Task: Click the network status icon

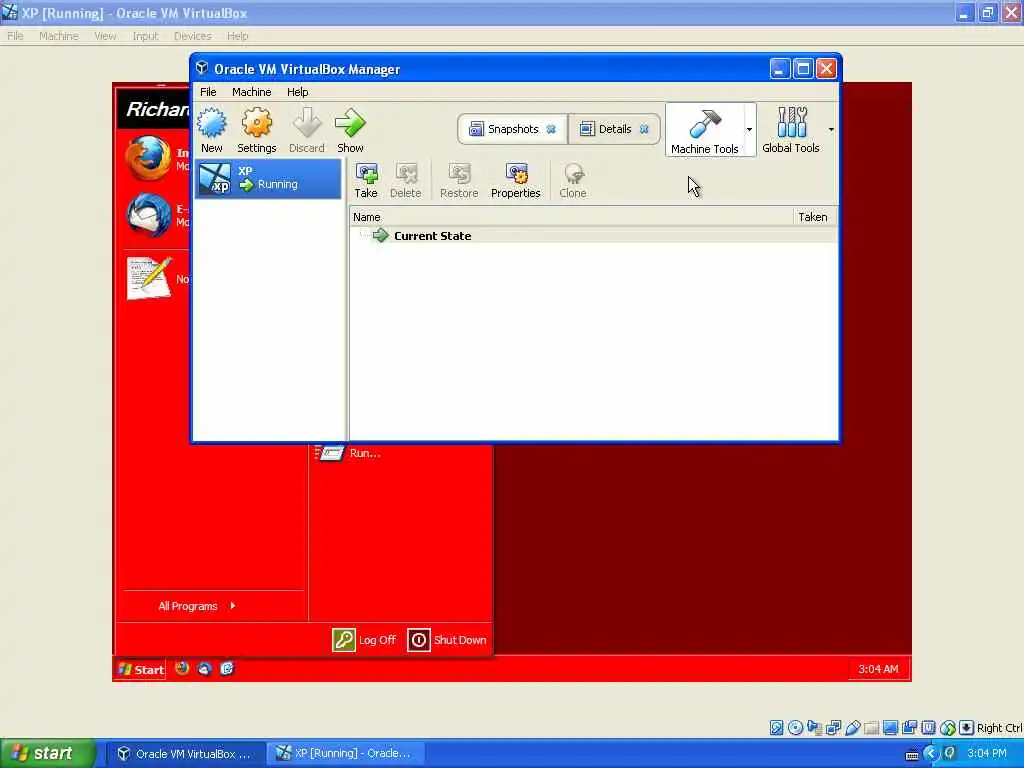Action: (x=833, y=728)
